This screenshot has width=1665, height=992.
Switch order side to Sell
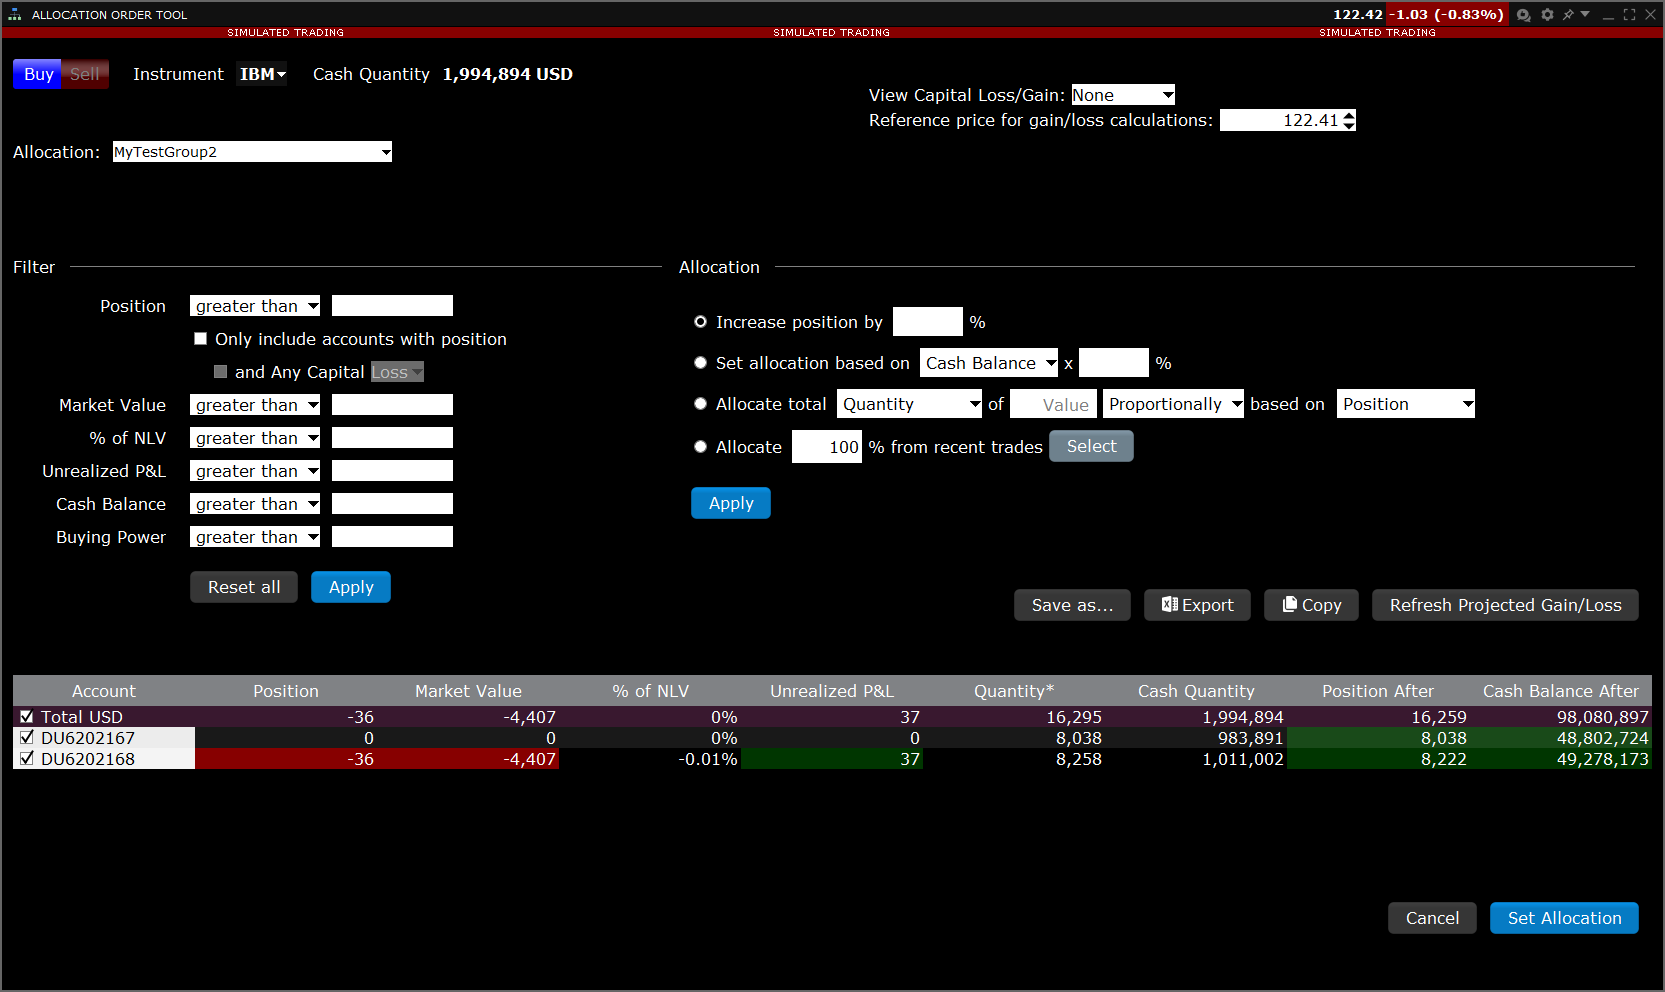[x=85, y=74]
